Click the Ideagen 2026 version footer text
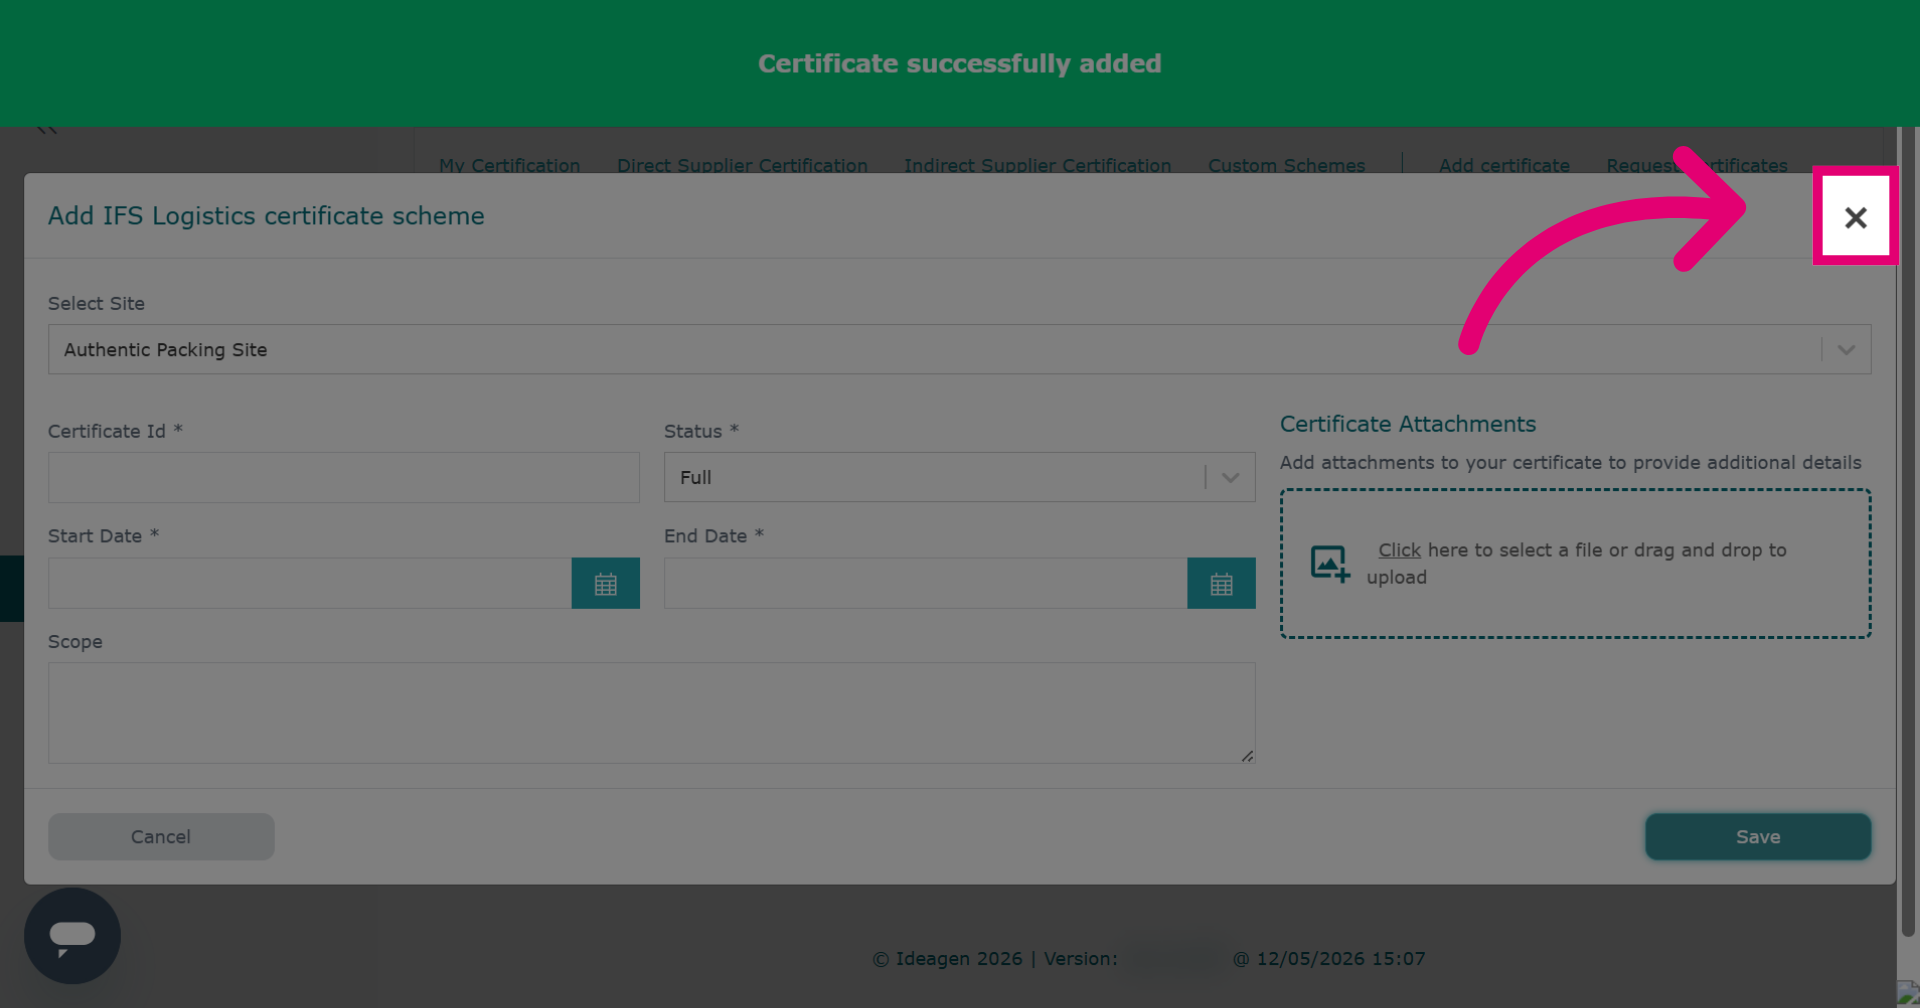The width and height of the screenshot is (1920, 1008). point(1149,959)
